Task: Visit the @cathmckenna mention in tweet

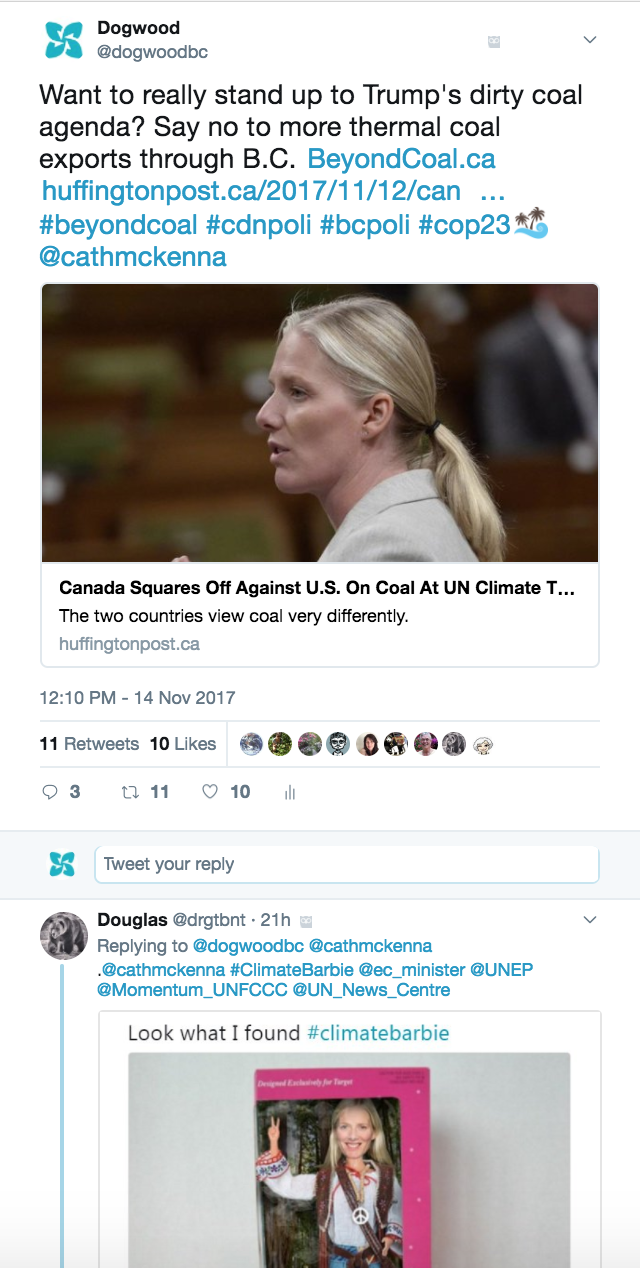Action: tap(133, 257)
